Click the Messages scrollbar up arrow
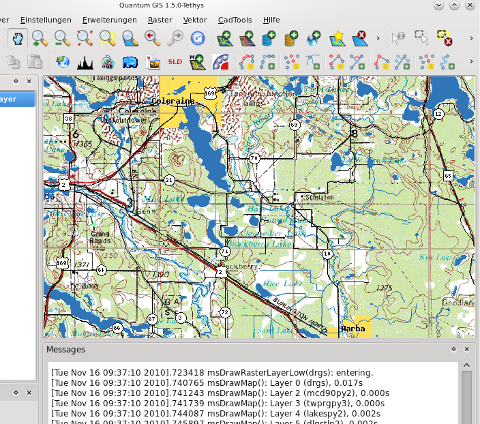This screenshot has height=424, width=480. click(467, 365)
